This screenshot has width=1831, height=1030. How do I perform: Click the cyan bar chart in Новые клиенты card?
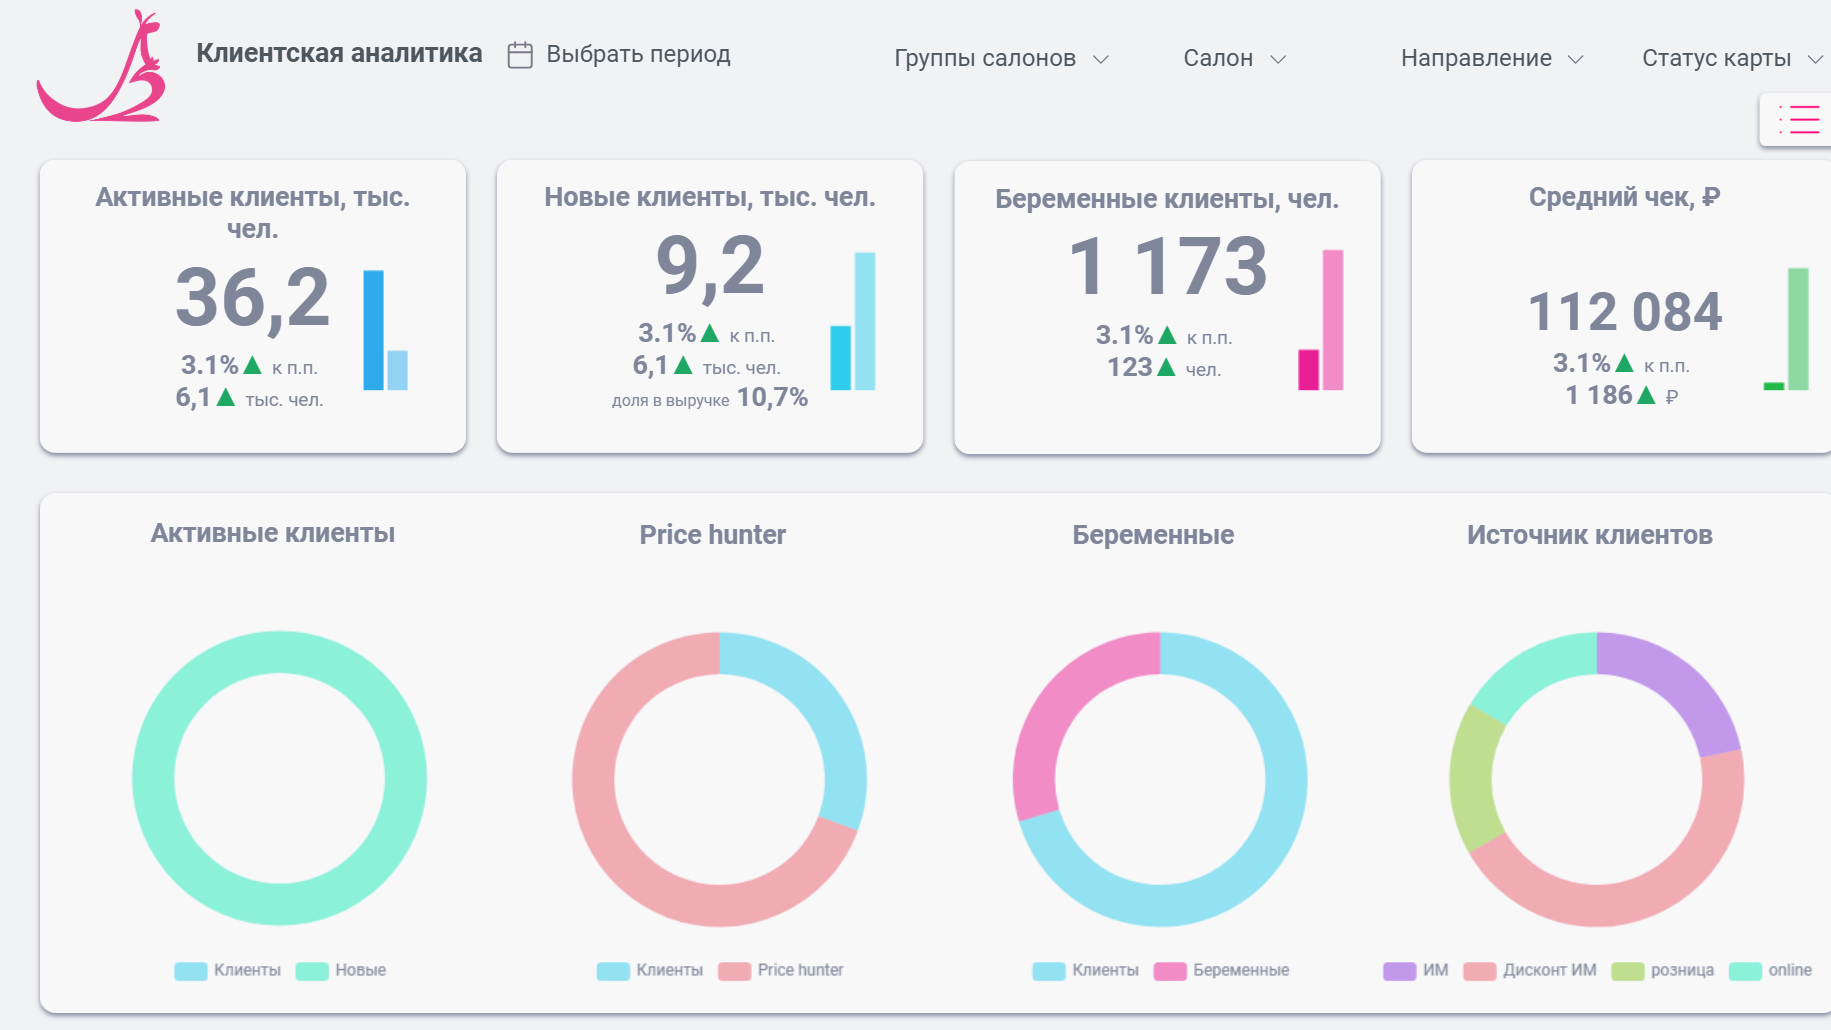coord(853,321)
